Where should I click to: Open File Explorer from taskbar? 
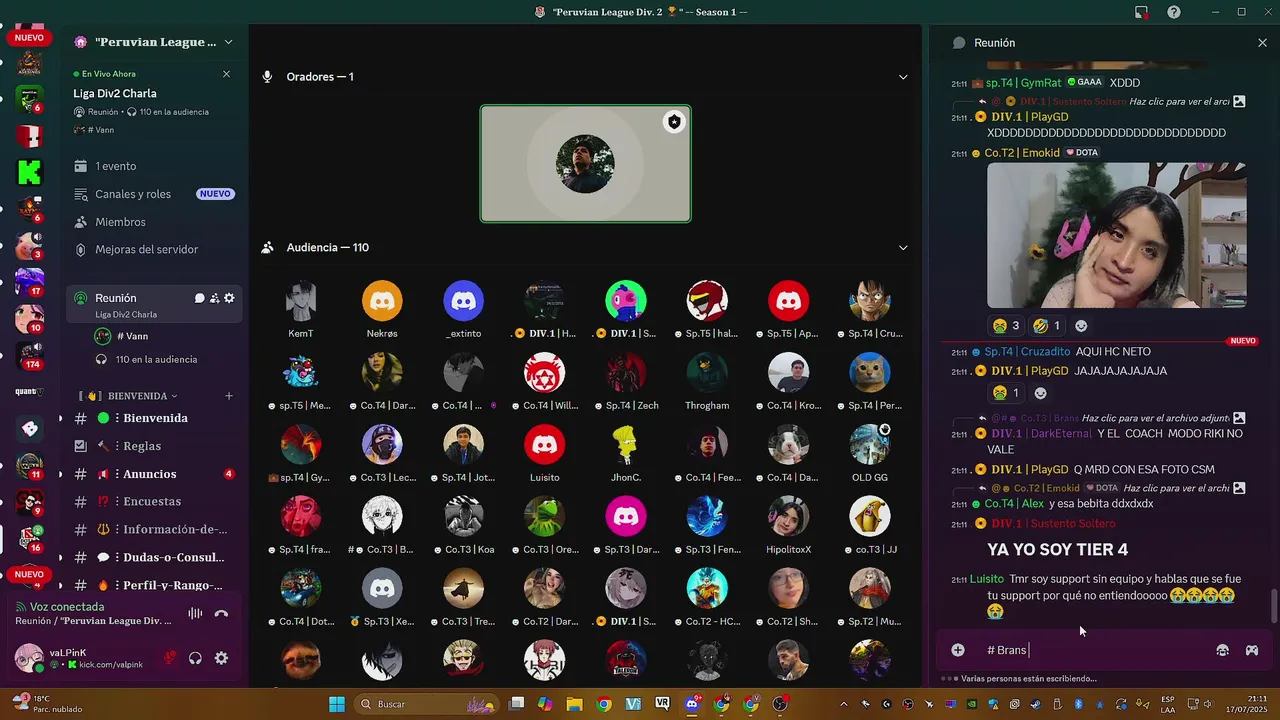click(x=574, y=704)
